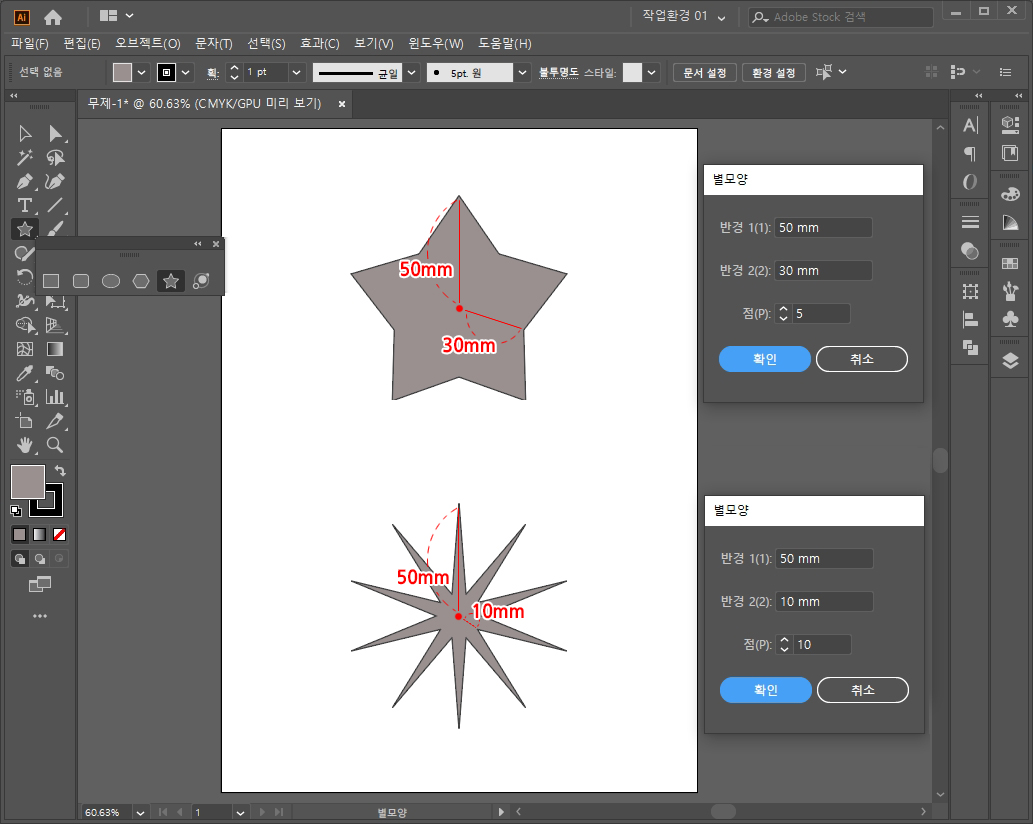The image size is (1033, 824).
Task: Select the Eyedropper tool
Action: coord(25,373)
